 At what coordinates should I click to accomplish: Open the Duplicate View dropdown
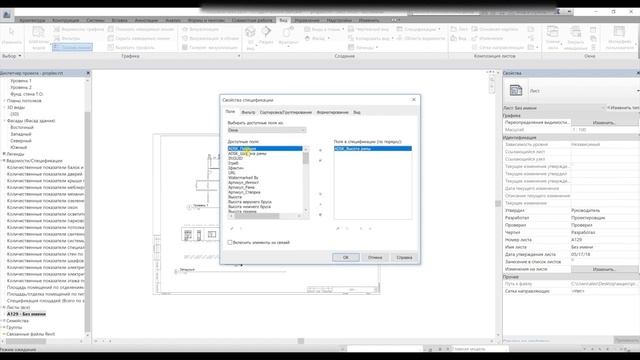[392, 38]
